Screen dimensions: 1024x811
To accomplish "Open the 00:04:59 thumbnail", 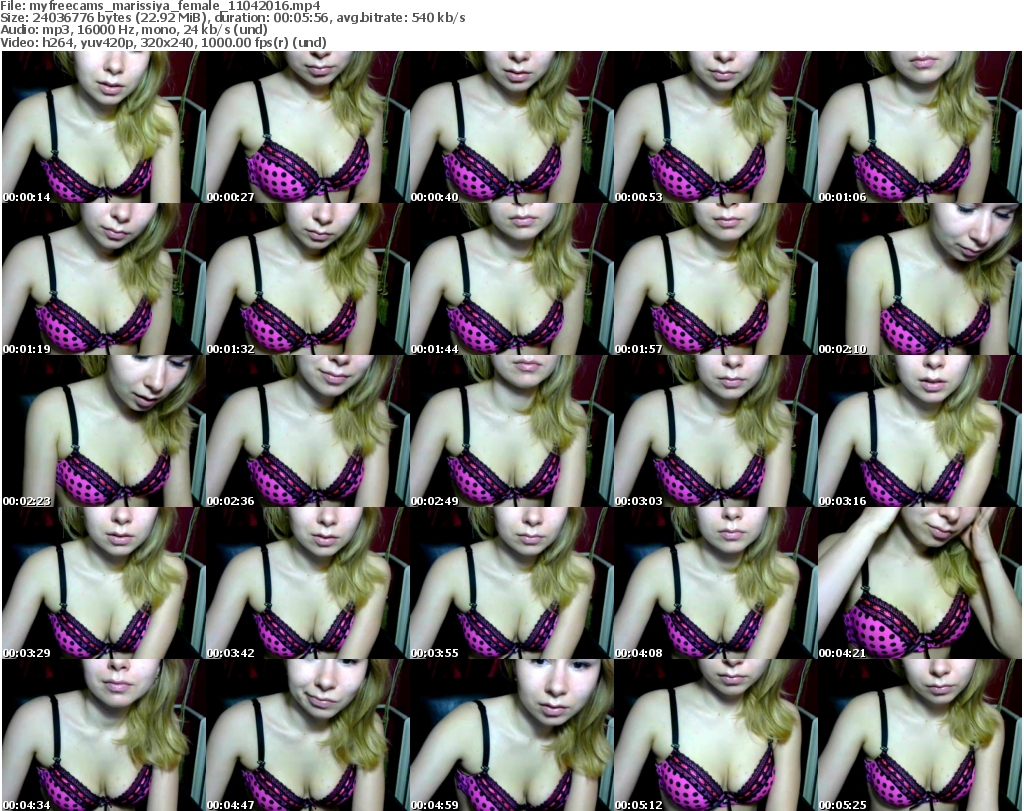I will click(x=511, y=735).
